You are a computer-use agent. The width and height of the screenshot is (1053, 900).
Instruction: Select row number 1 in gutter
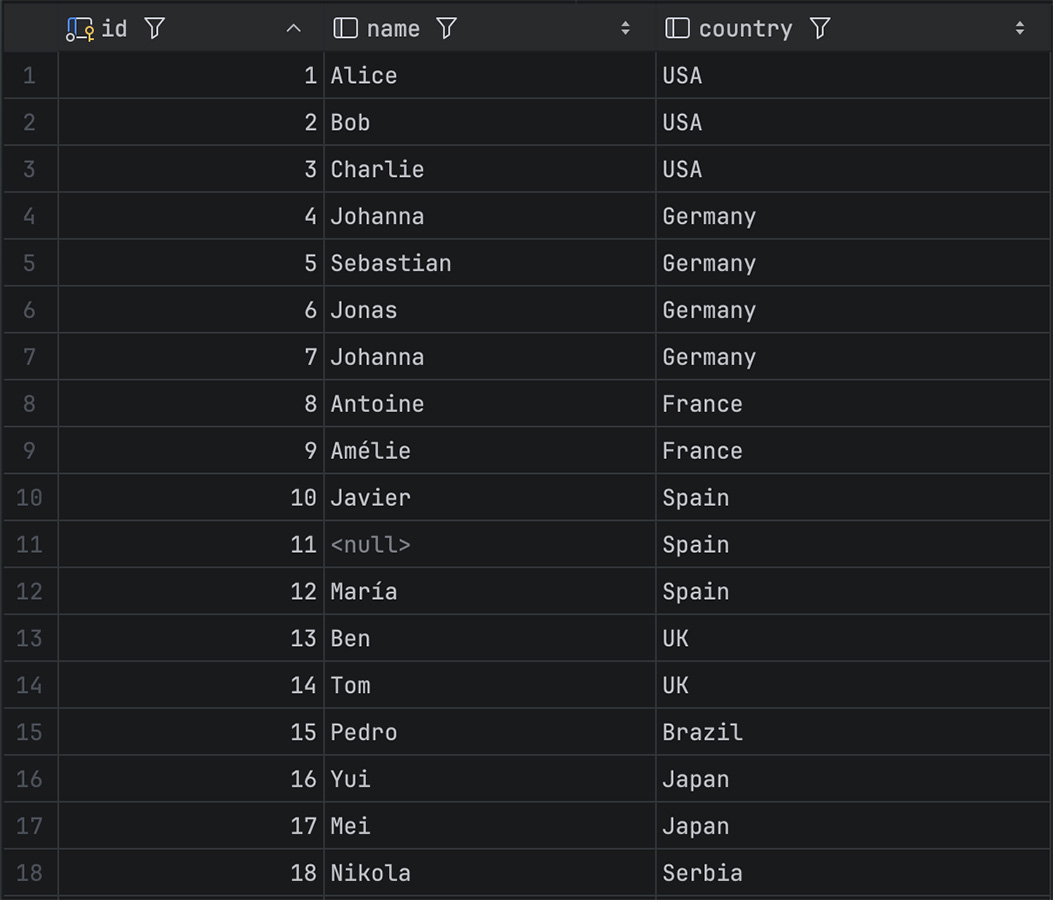point(29,76)
